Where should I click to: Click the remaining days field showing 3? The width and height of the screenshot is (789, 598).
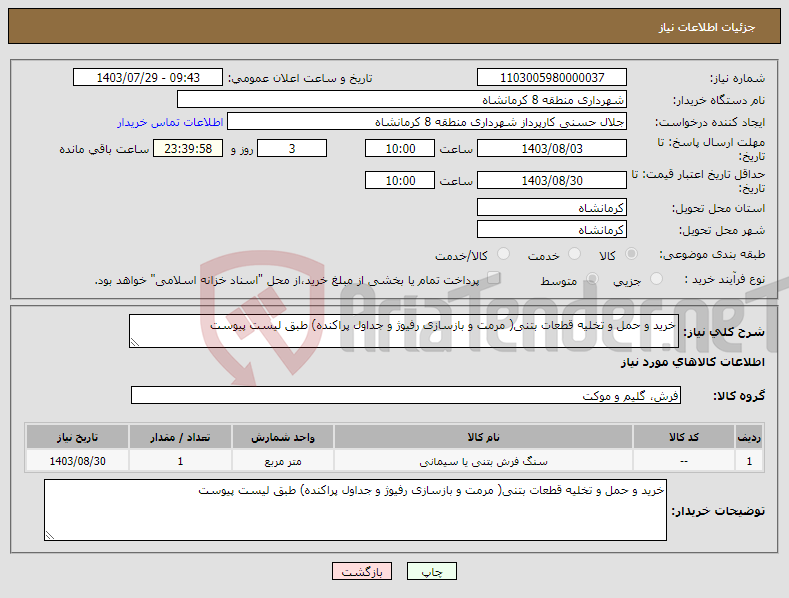point(292,148)
